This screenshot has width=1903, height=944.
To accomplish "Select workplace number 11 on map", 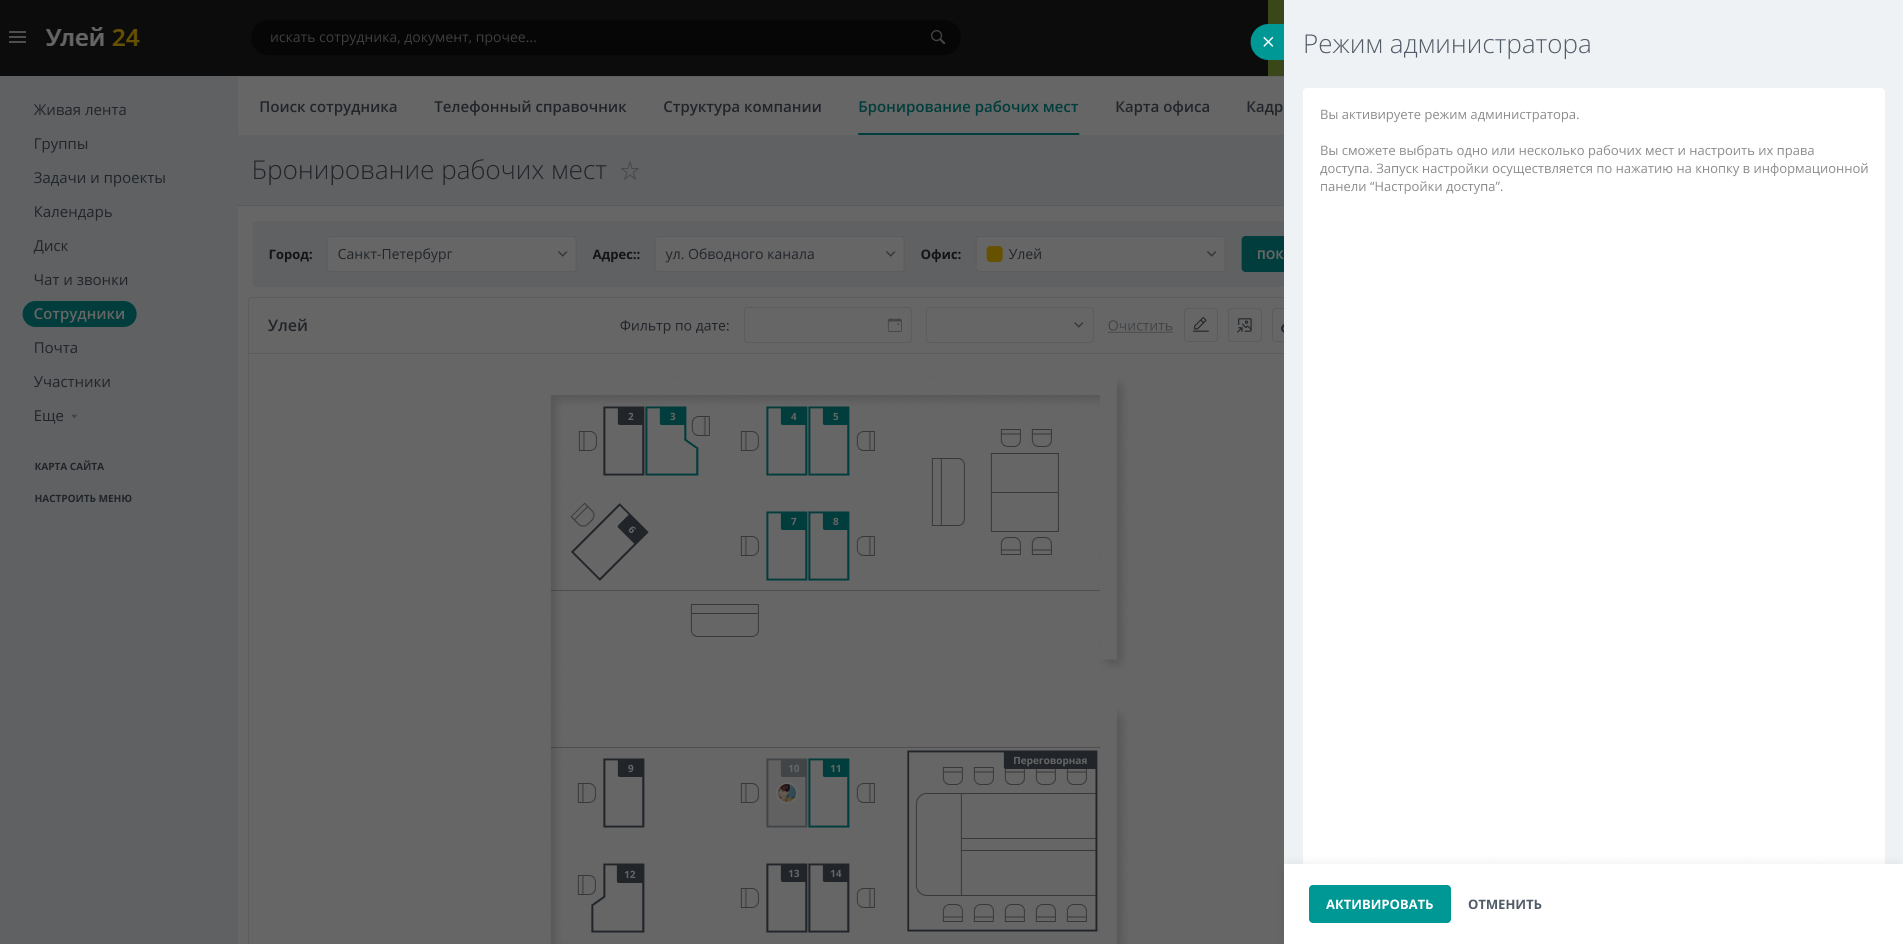I will pos(829,793).
